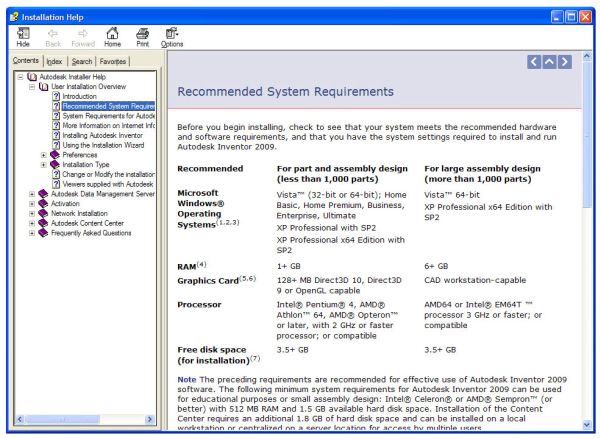Click the topic pane scroll down arrow
Viewport: 600px width, 439px height.
587,425
